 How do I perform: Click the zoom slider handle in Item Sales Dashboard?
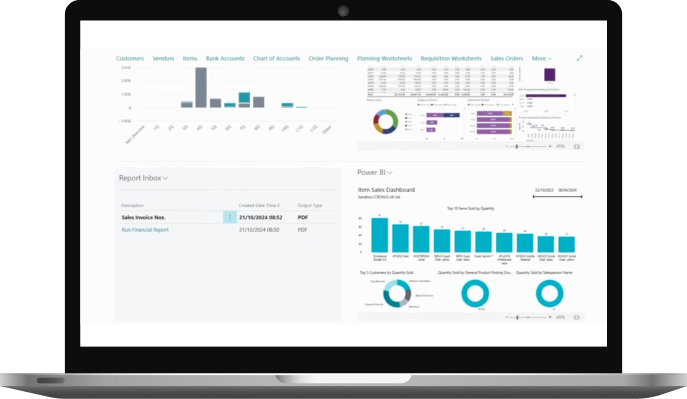coord(517,317)
